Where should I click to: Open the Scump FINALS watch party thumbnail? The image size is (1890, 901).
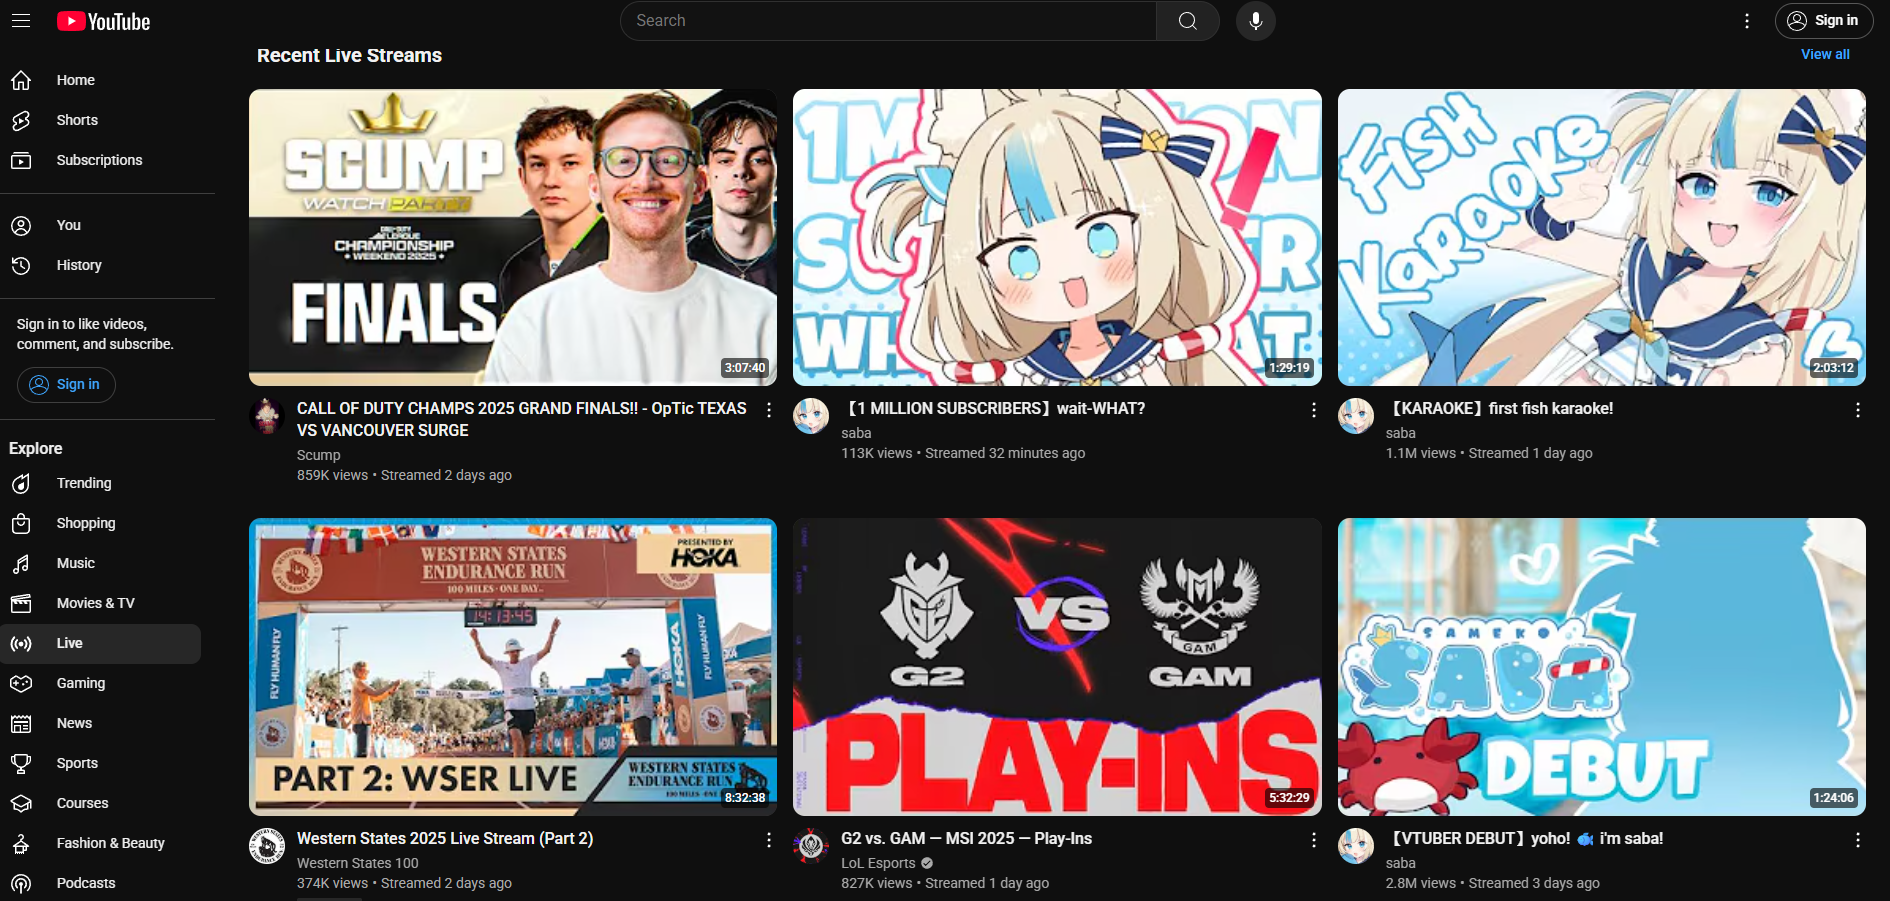(513, 237)
